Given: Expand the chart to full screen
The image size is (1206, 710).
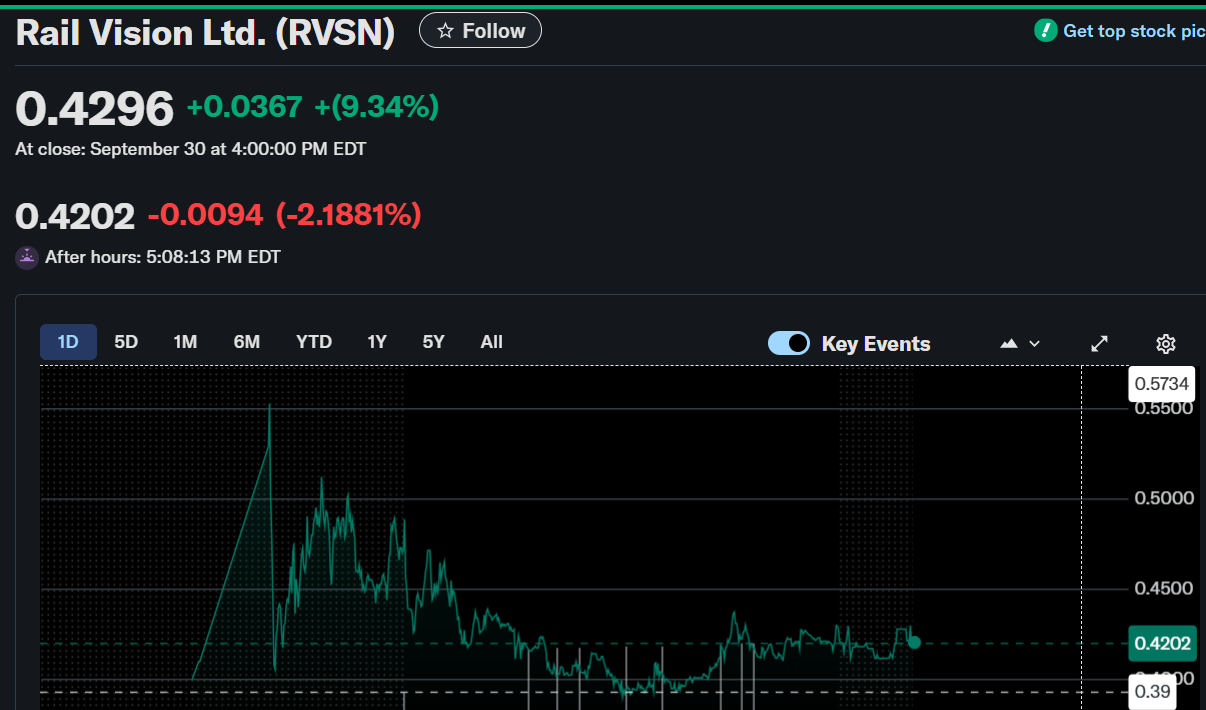Looking at the screenshot, I should 1099,344.
